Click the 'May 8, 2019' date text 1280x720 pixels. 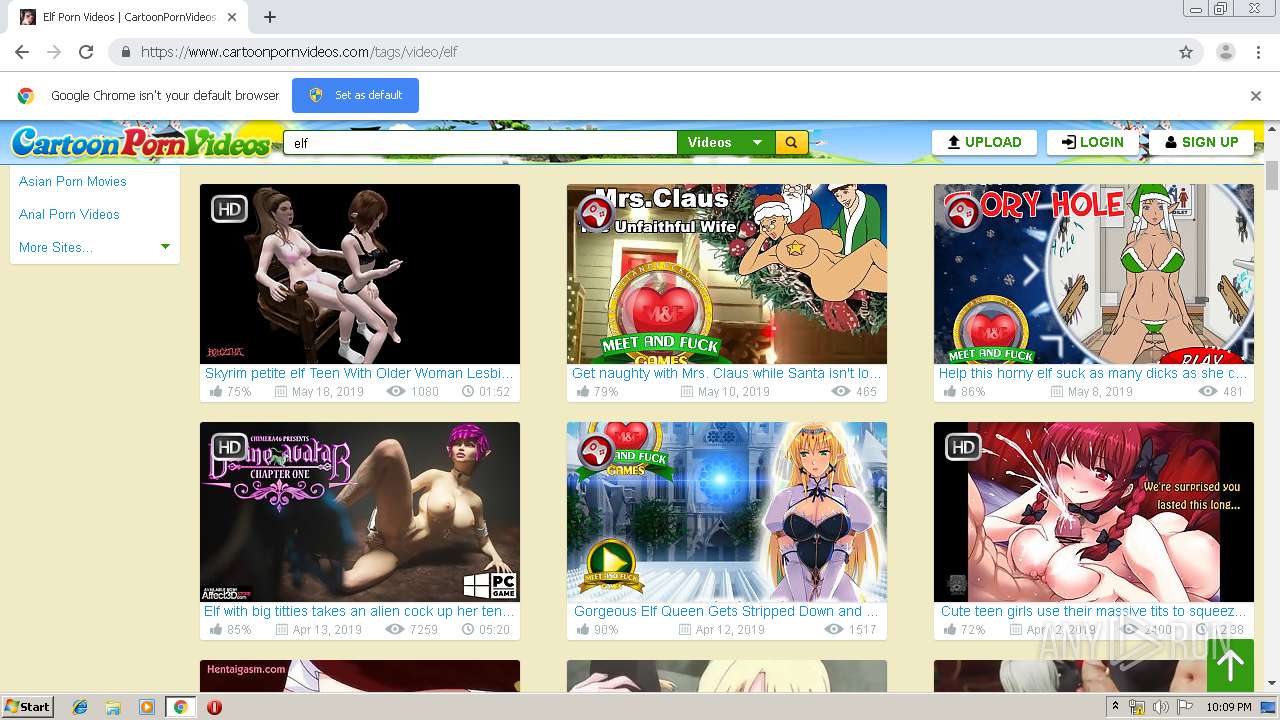tap(1100, 392)
